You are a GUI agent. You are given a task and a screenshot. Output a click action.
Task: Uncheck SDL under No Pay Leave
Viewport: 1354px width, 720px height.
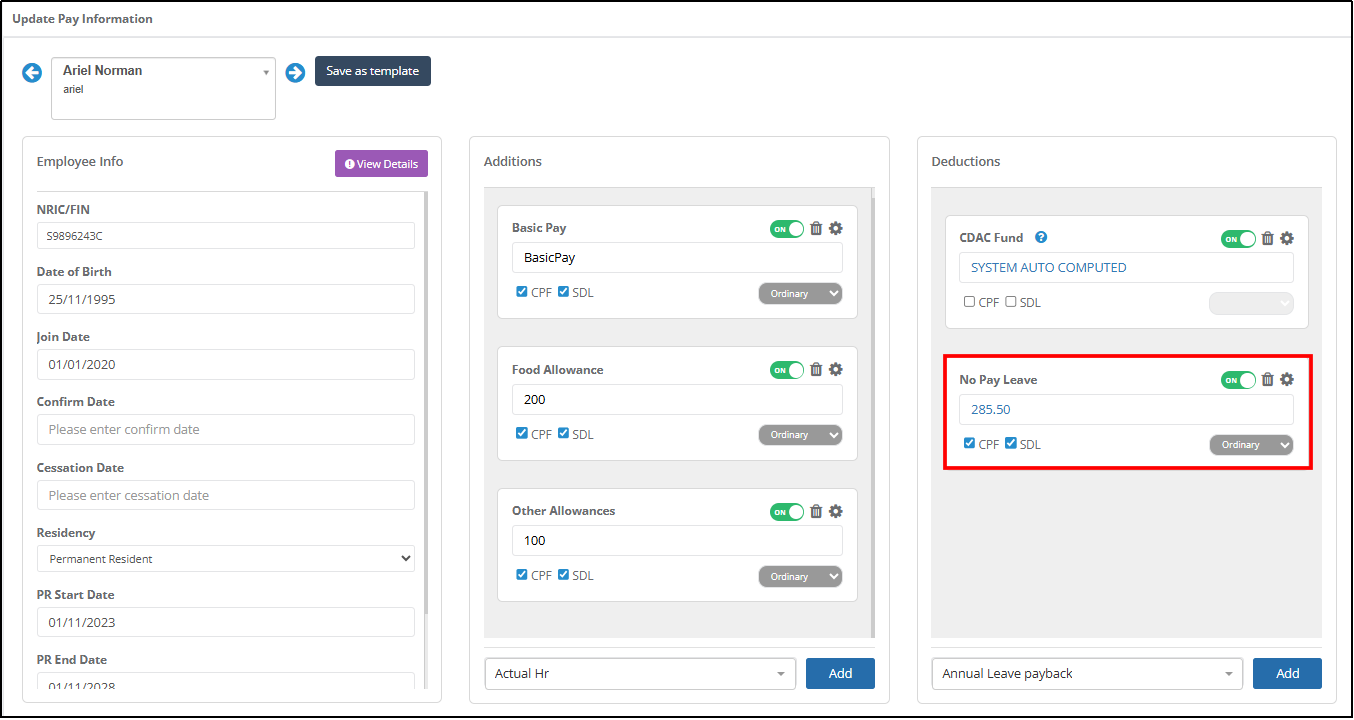click(x=1010, y=443)
